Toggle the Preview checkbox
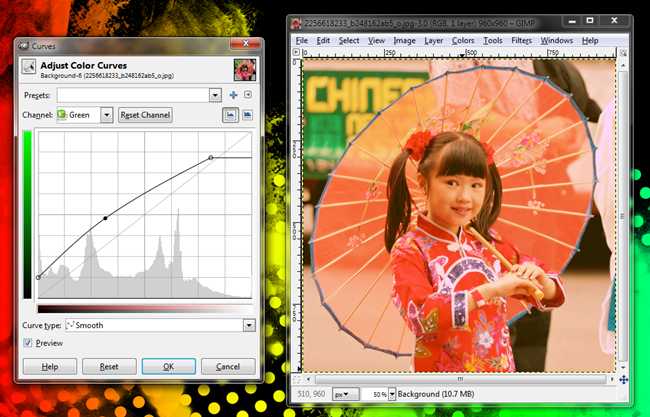This screenshot has height=417, width=650. [27, 343]
